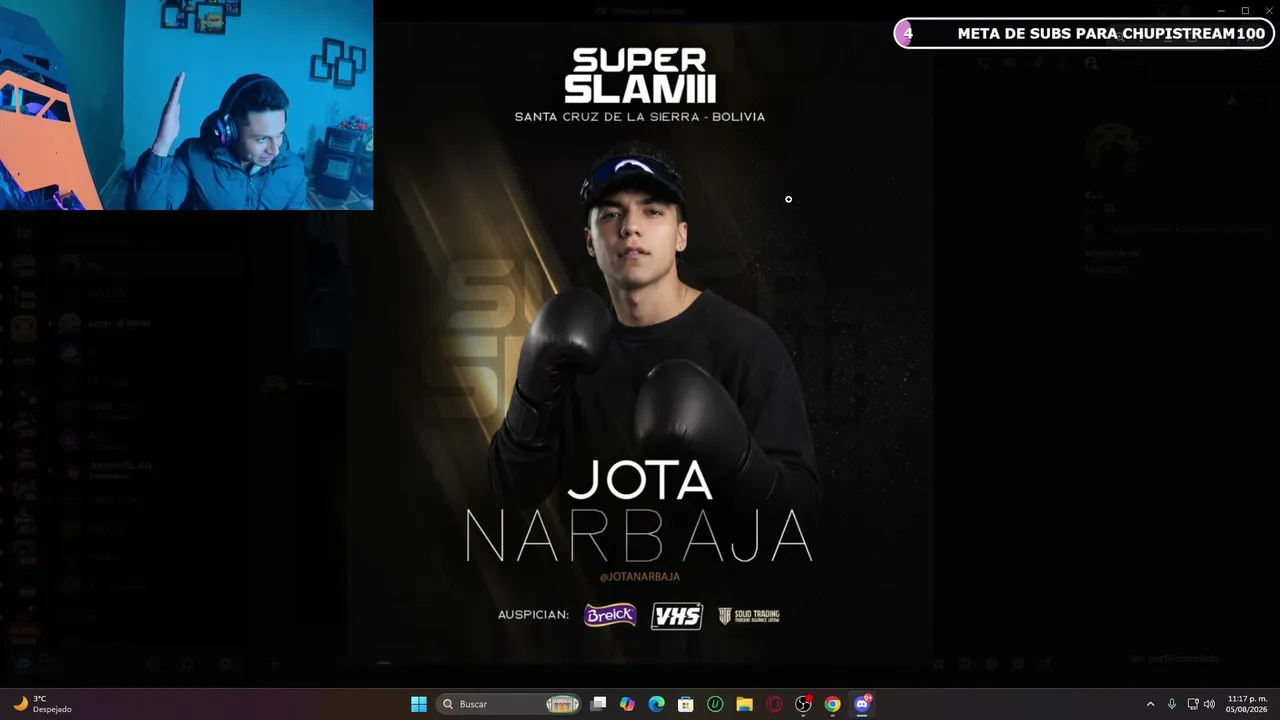This screenshot has height=720, width=1280.
Task: Switch to OBS Studio in the taskbar
Action: (803, 704)
